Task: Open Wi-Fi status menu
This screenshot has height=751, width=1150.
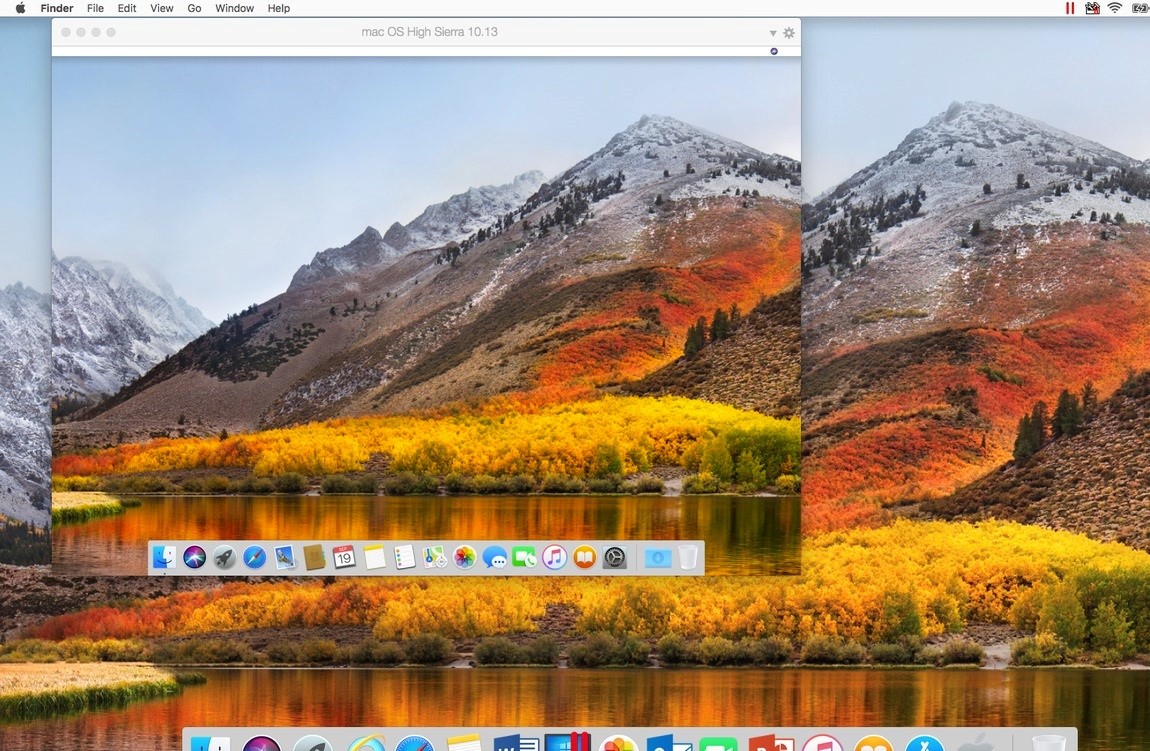Action: point(1115,8)
